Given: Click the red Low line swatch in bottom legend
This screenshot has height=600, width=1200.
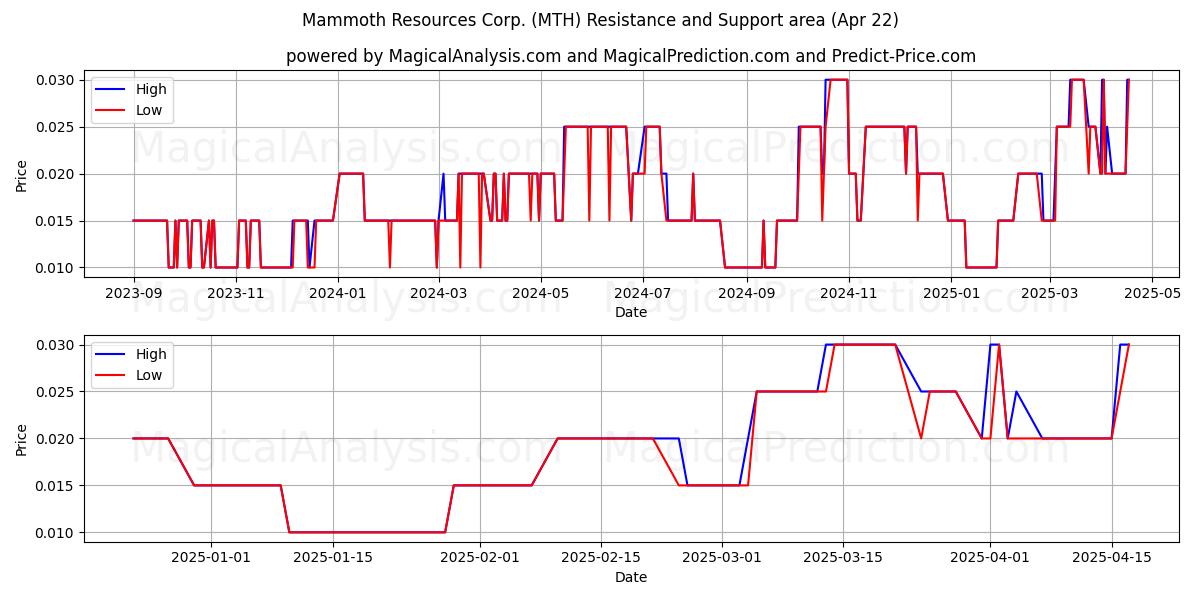Looking at the screenshot, I should (x=112, y=376).
